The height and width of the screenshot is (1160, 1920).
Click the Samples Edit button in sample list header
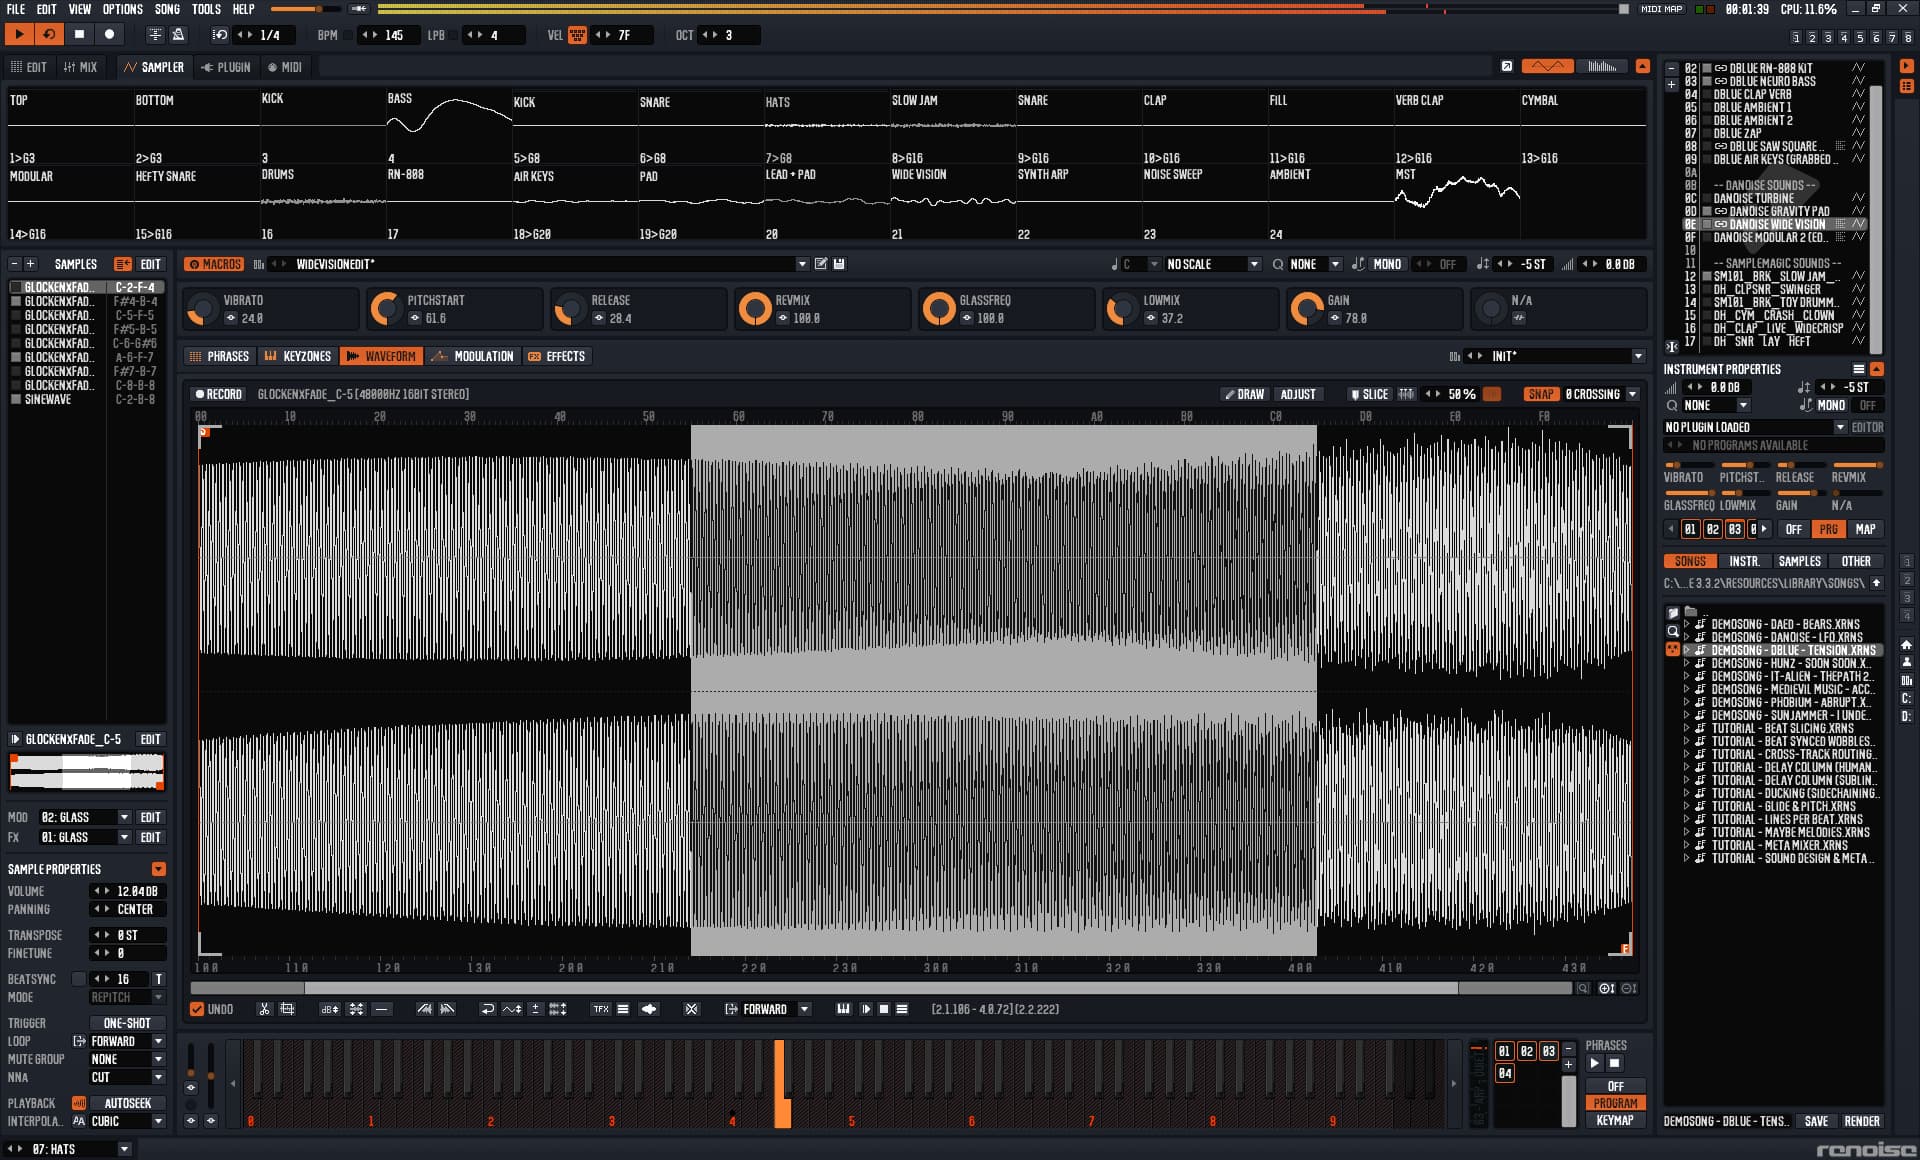click(x=150, y=264)
